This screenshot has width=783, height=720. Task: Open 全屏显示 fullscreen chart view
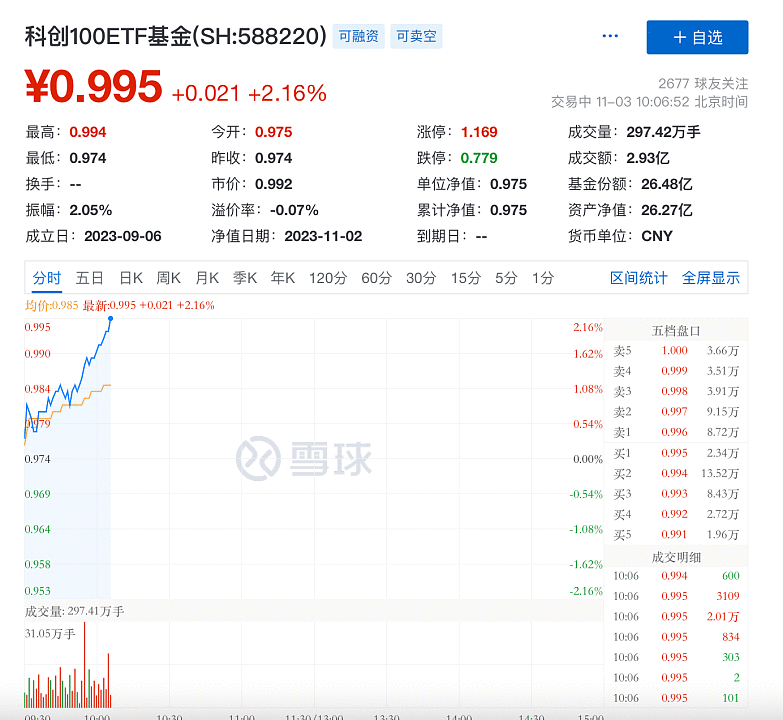point(711,278)
